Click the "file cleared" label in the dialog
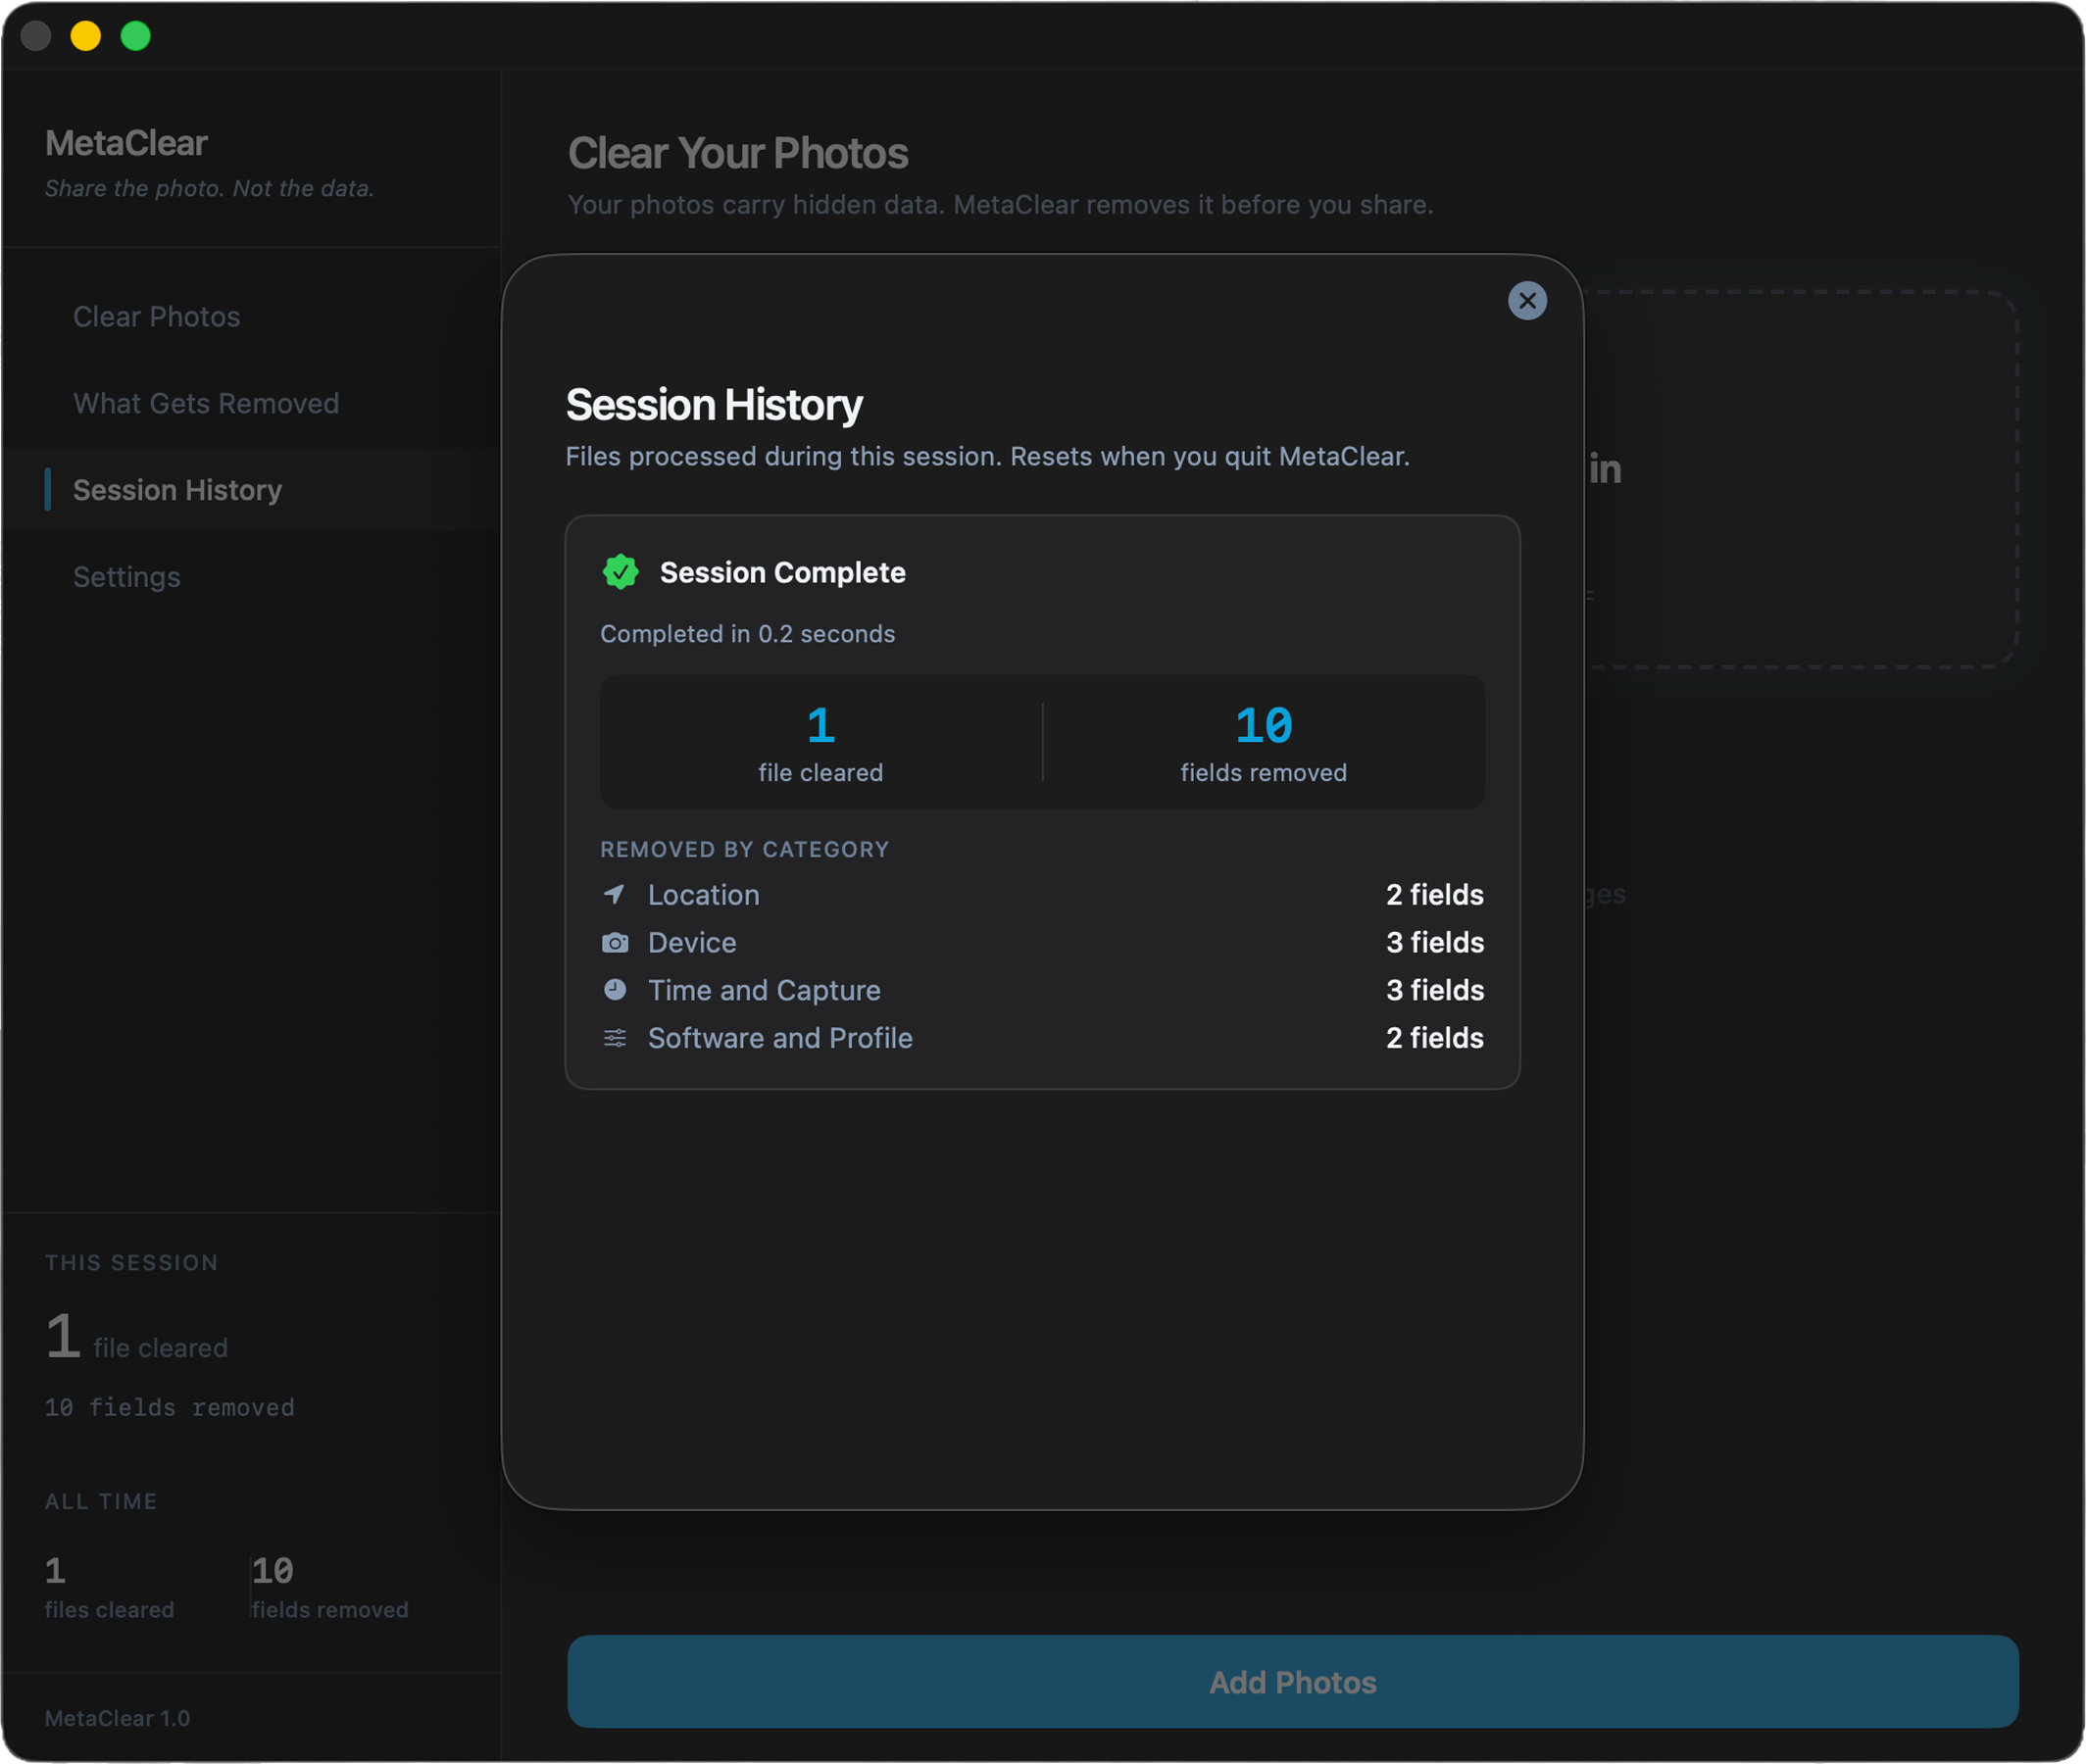This screenshot has width=2087, height=1764. point(820,773)
